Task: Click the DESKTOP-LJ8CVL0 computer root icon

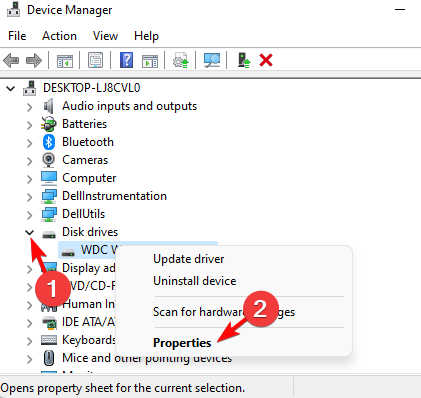Action: point(29,88)
